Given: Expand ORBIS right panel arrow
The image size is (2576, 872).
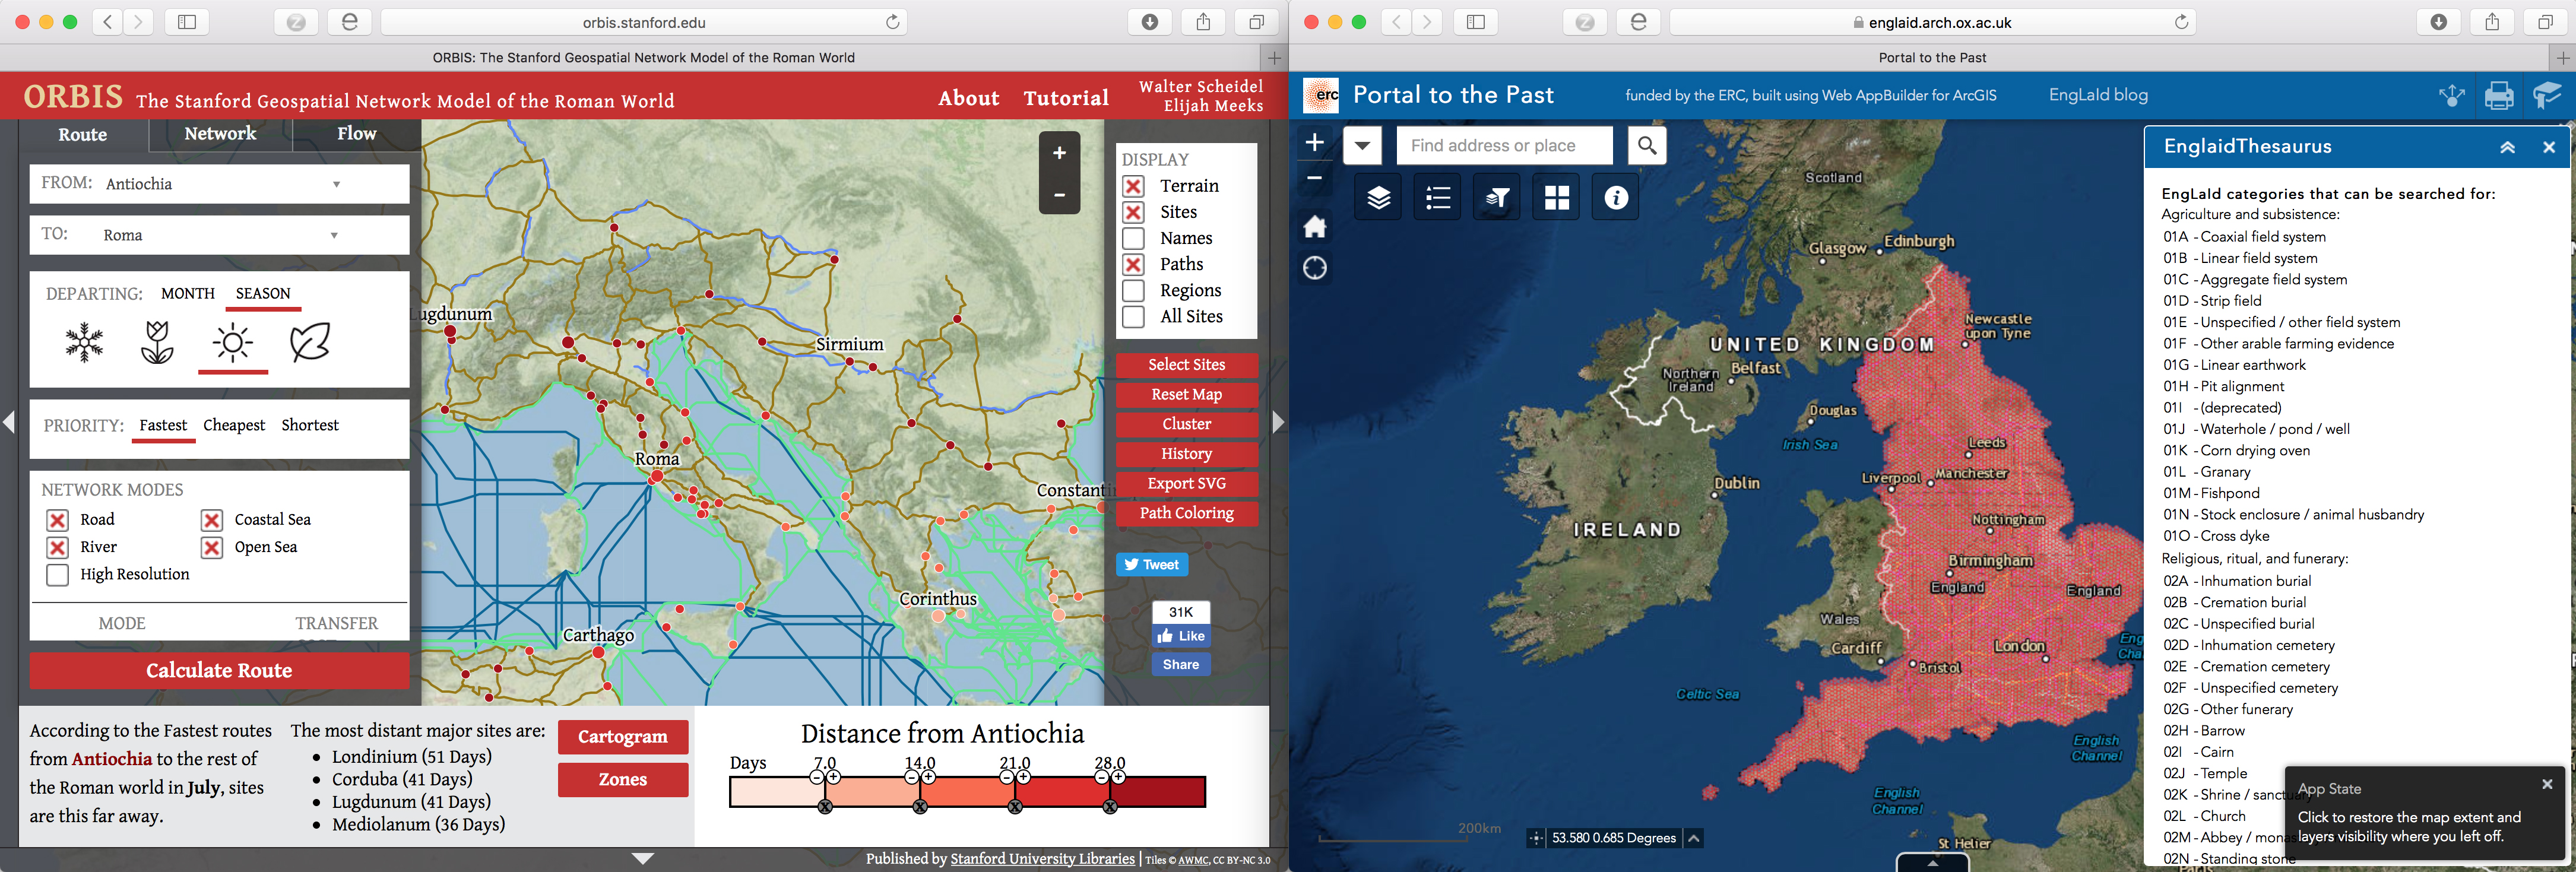Looking at the screenshot, I should (1278, 422).
